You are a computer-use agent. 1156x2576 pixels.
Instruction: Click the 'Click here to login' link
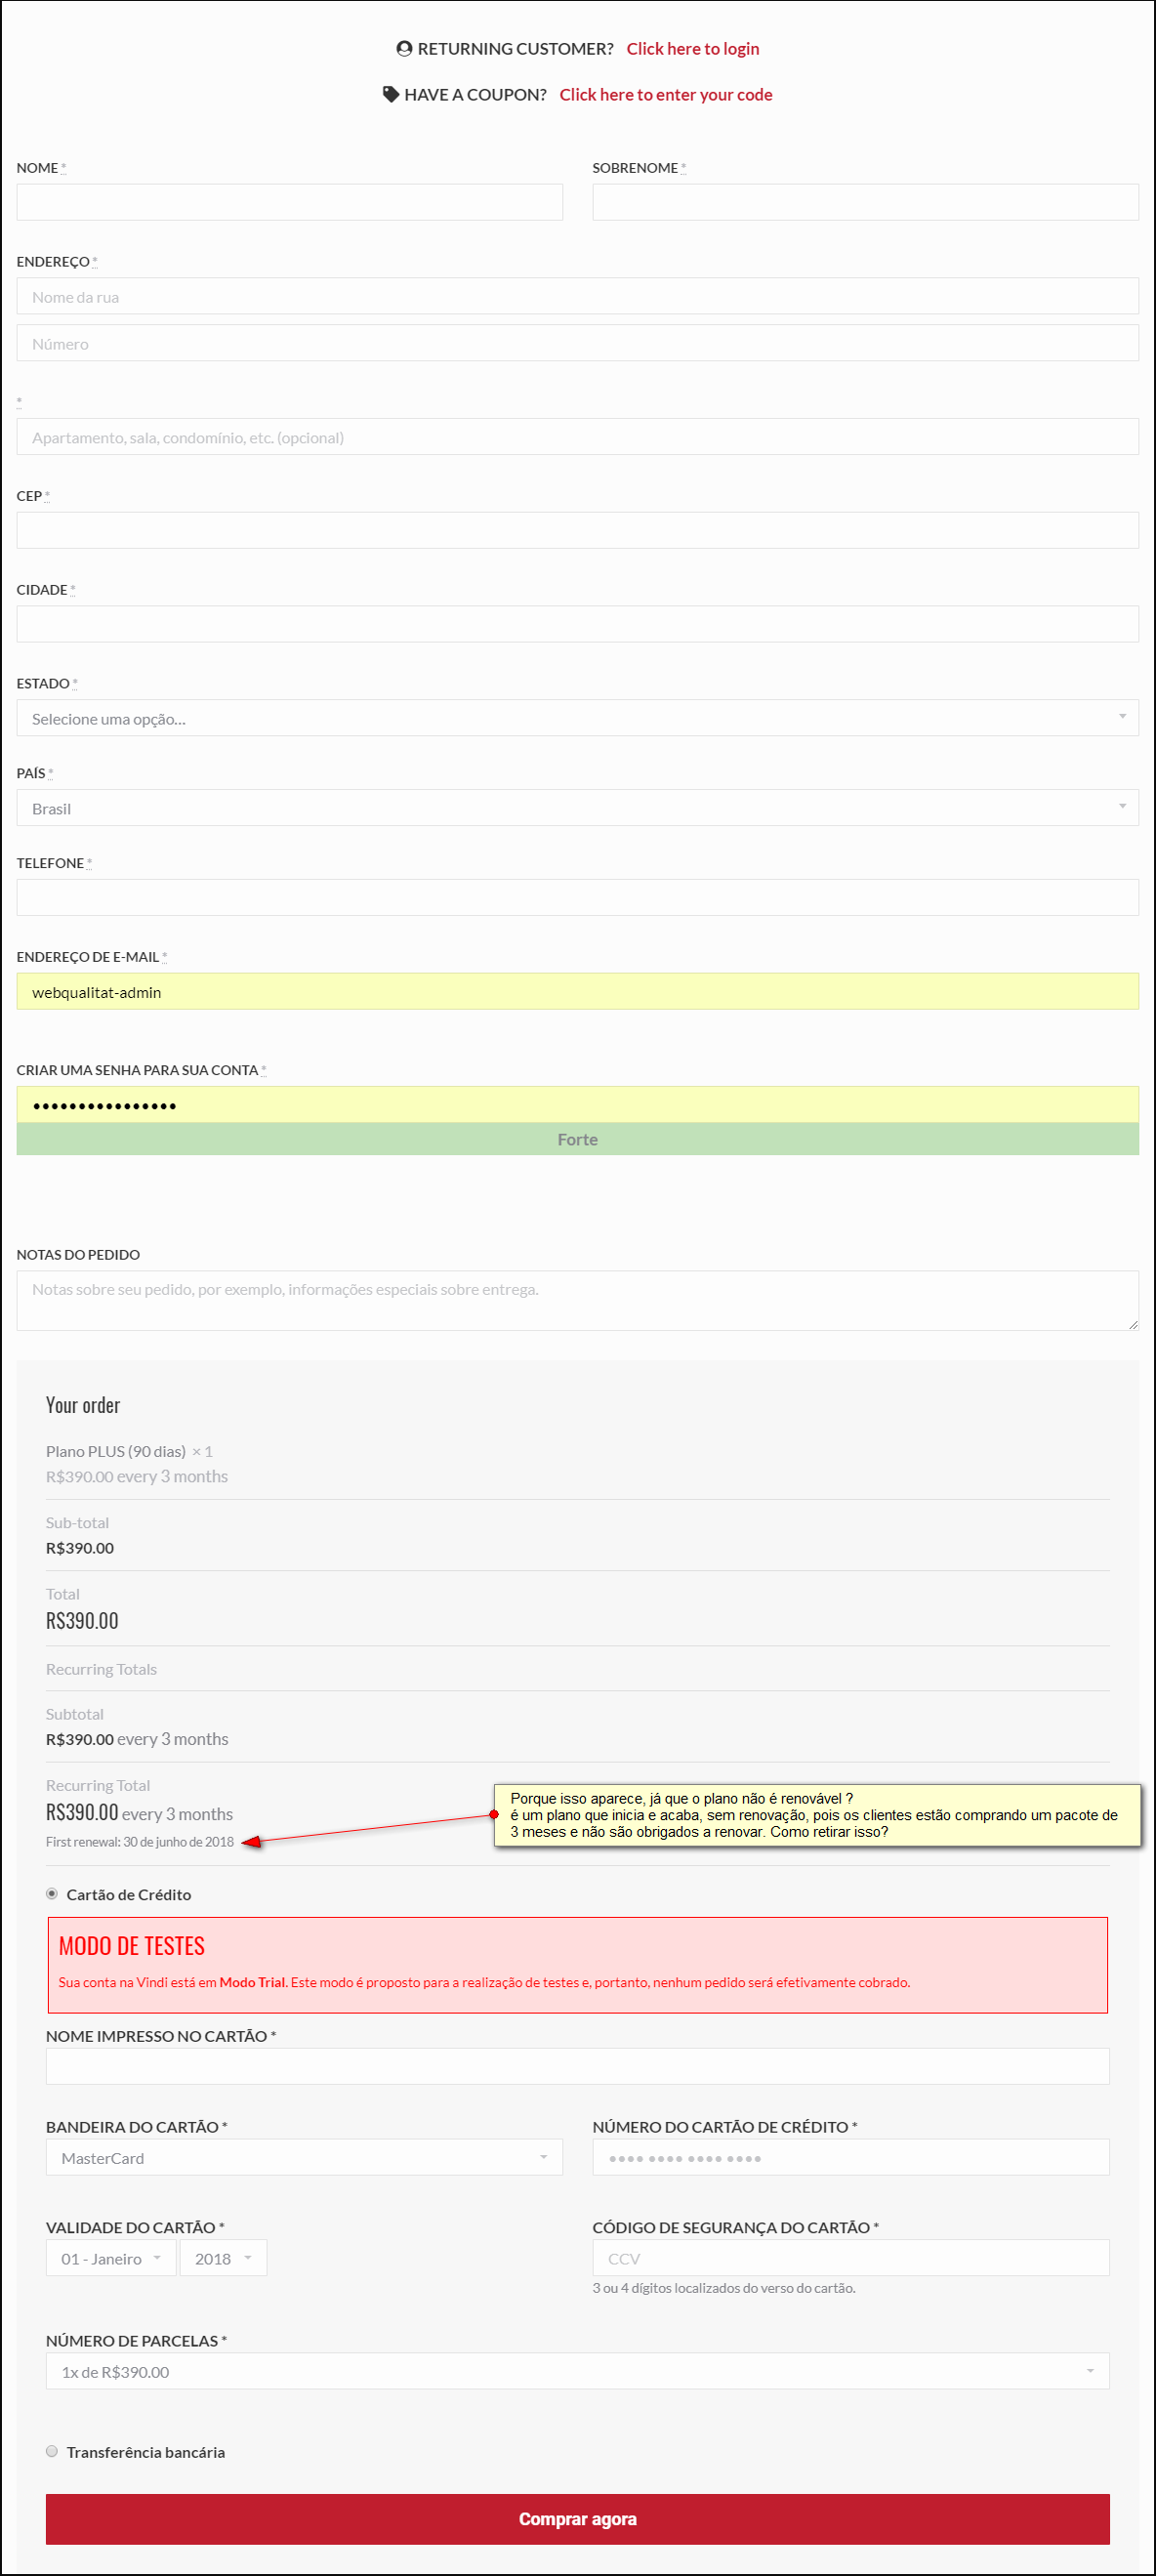[692, 48]
